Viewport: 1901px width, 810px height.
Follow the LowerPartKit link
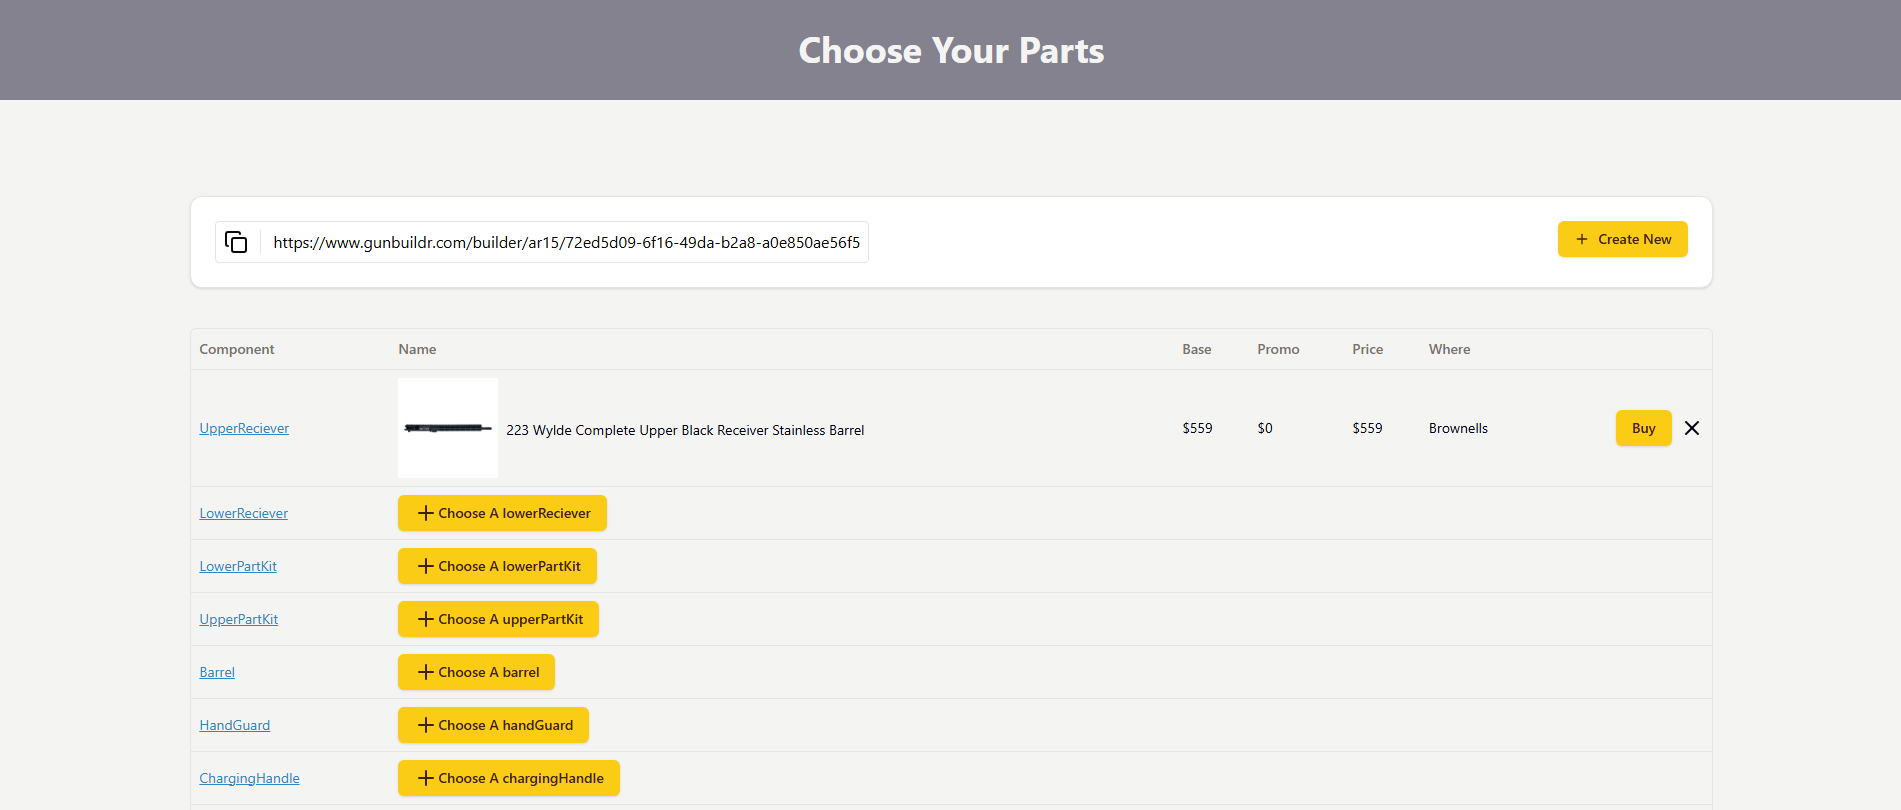point(238,566)
